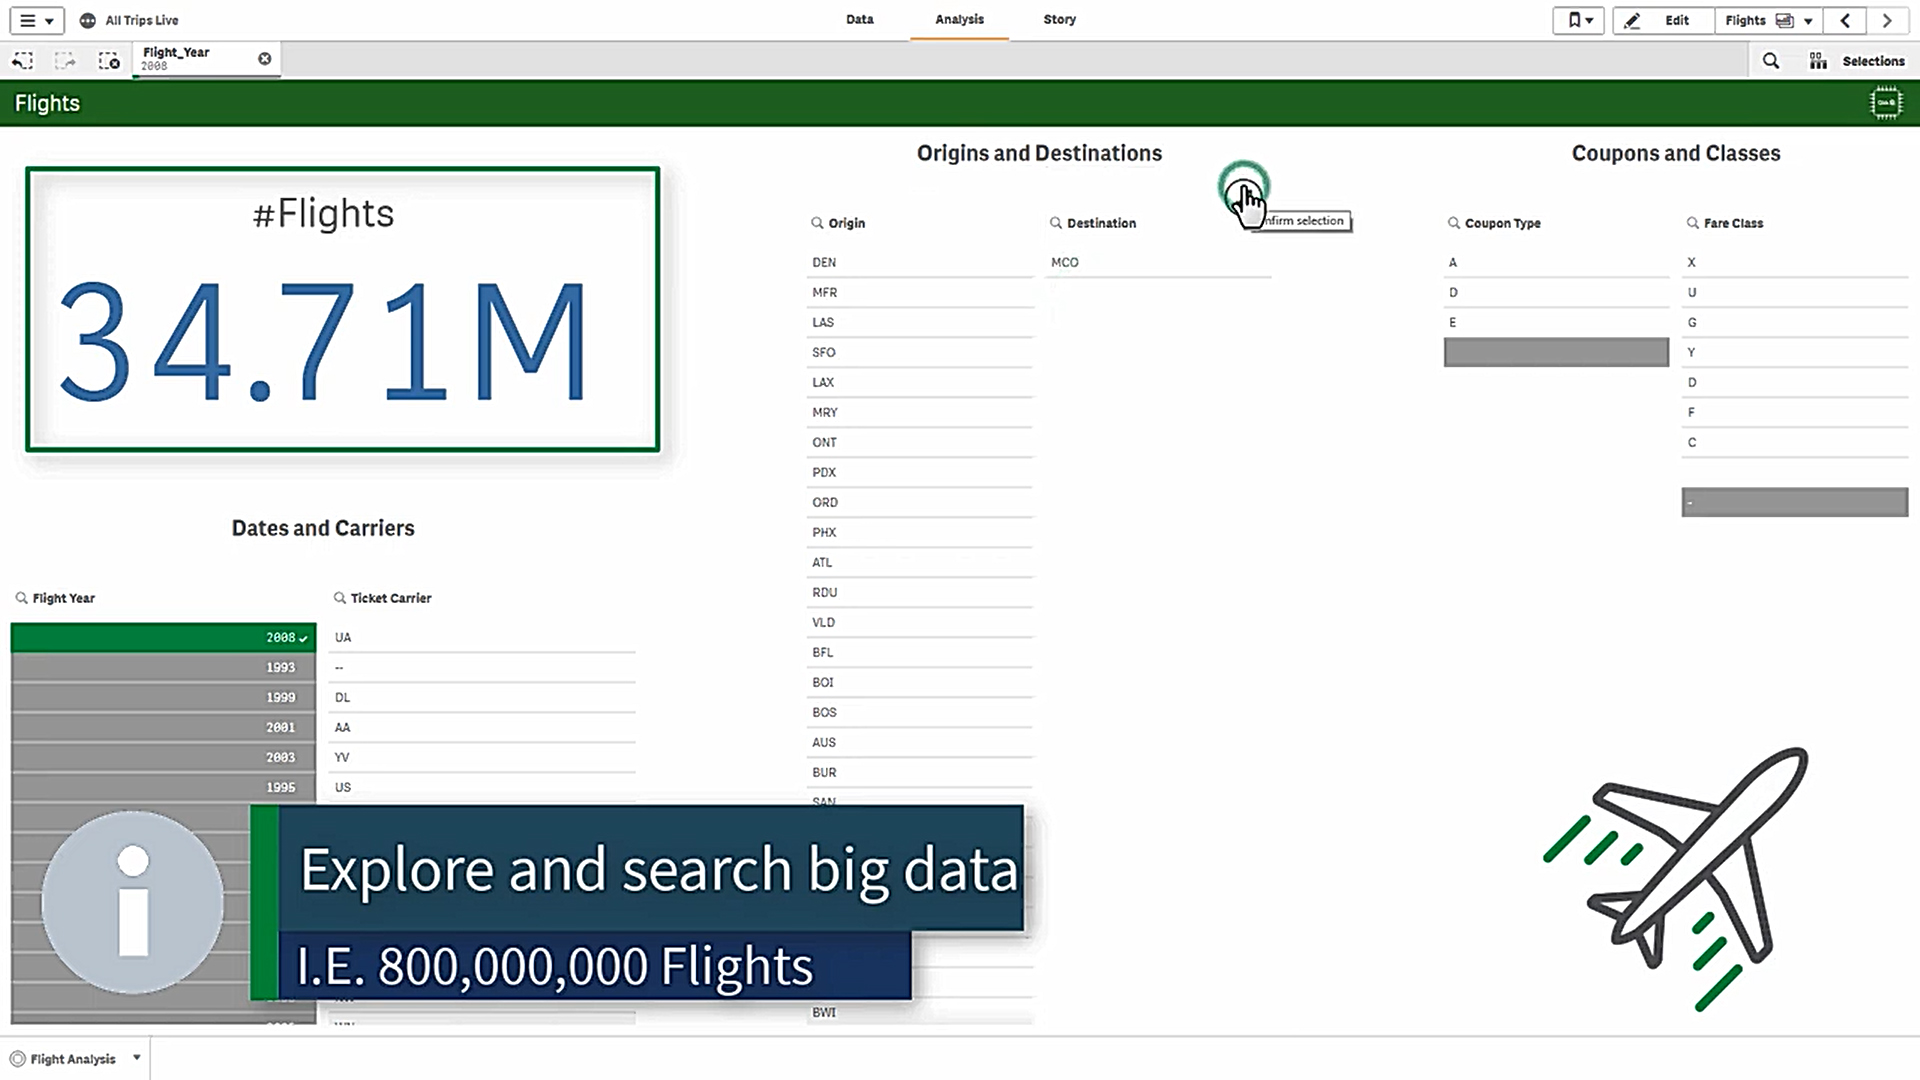
Task: Switch to the Story tab
Action: [1059, 19]
